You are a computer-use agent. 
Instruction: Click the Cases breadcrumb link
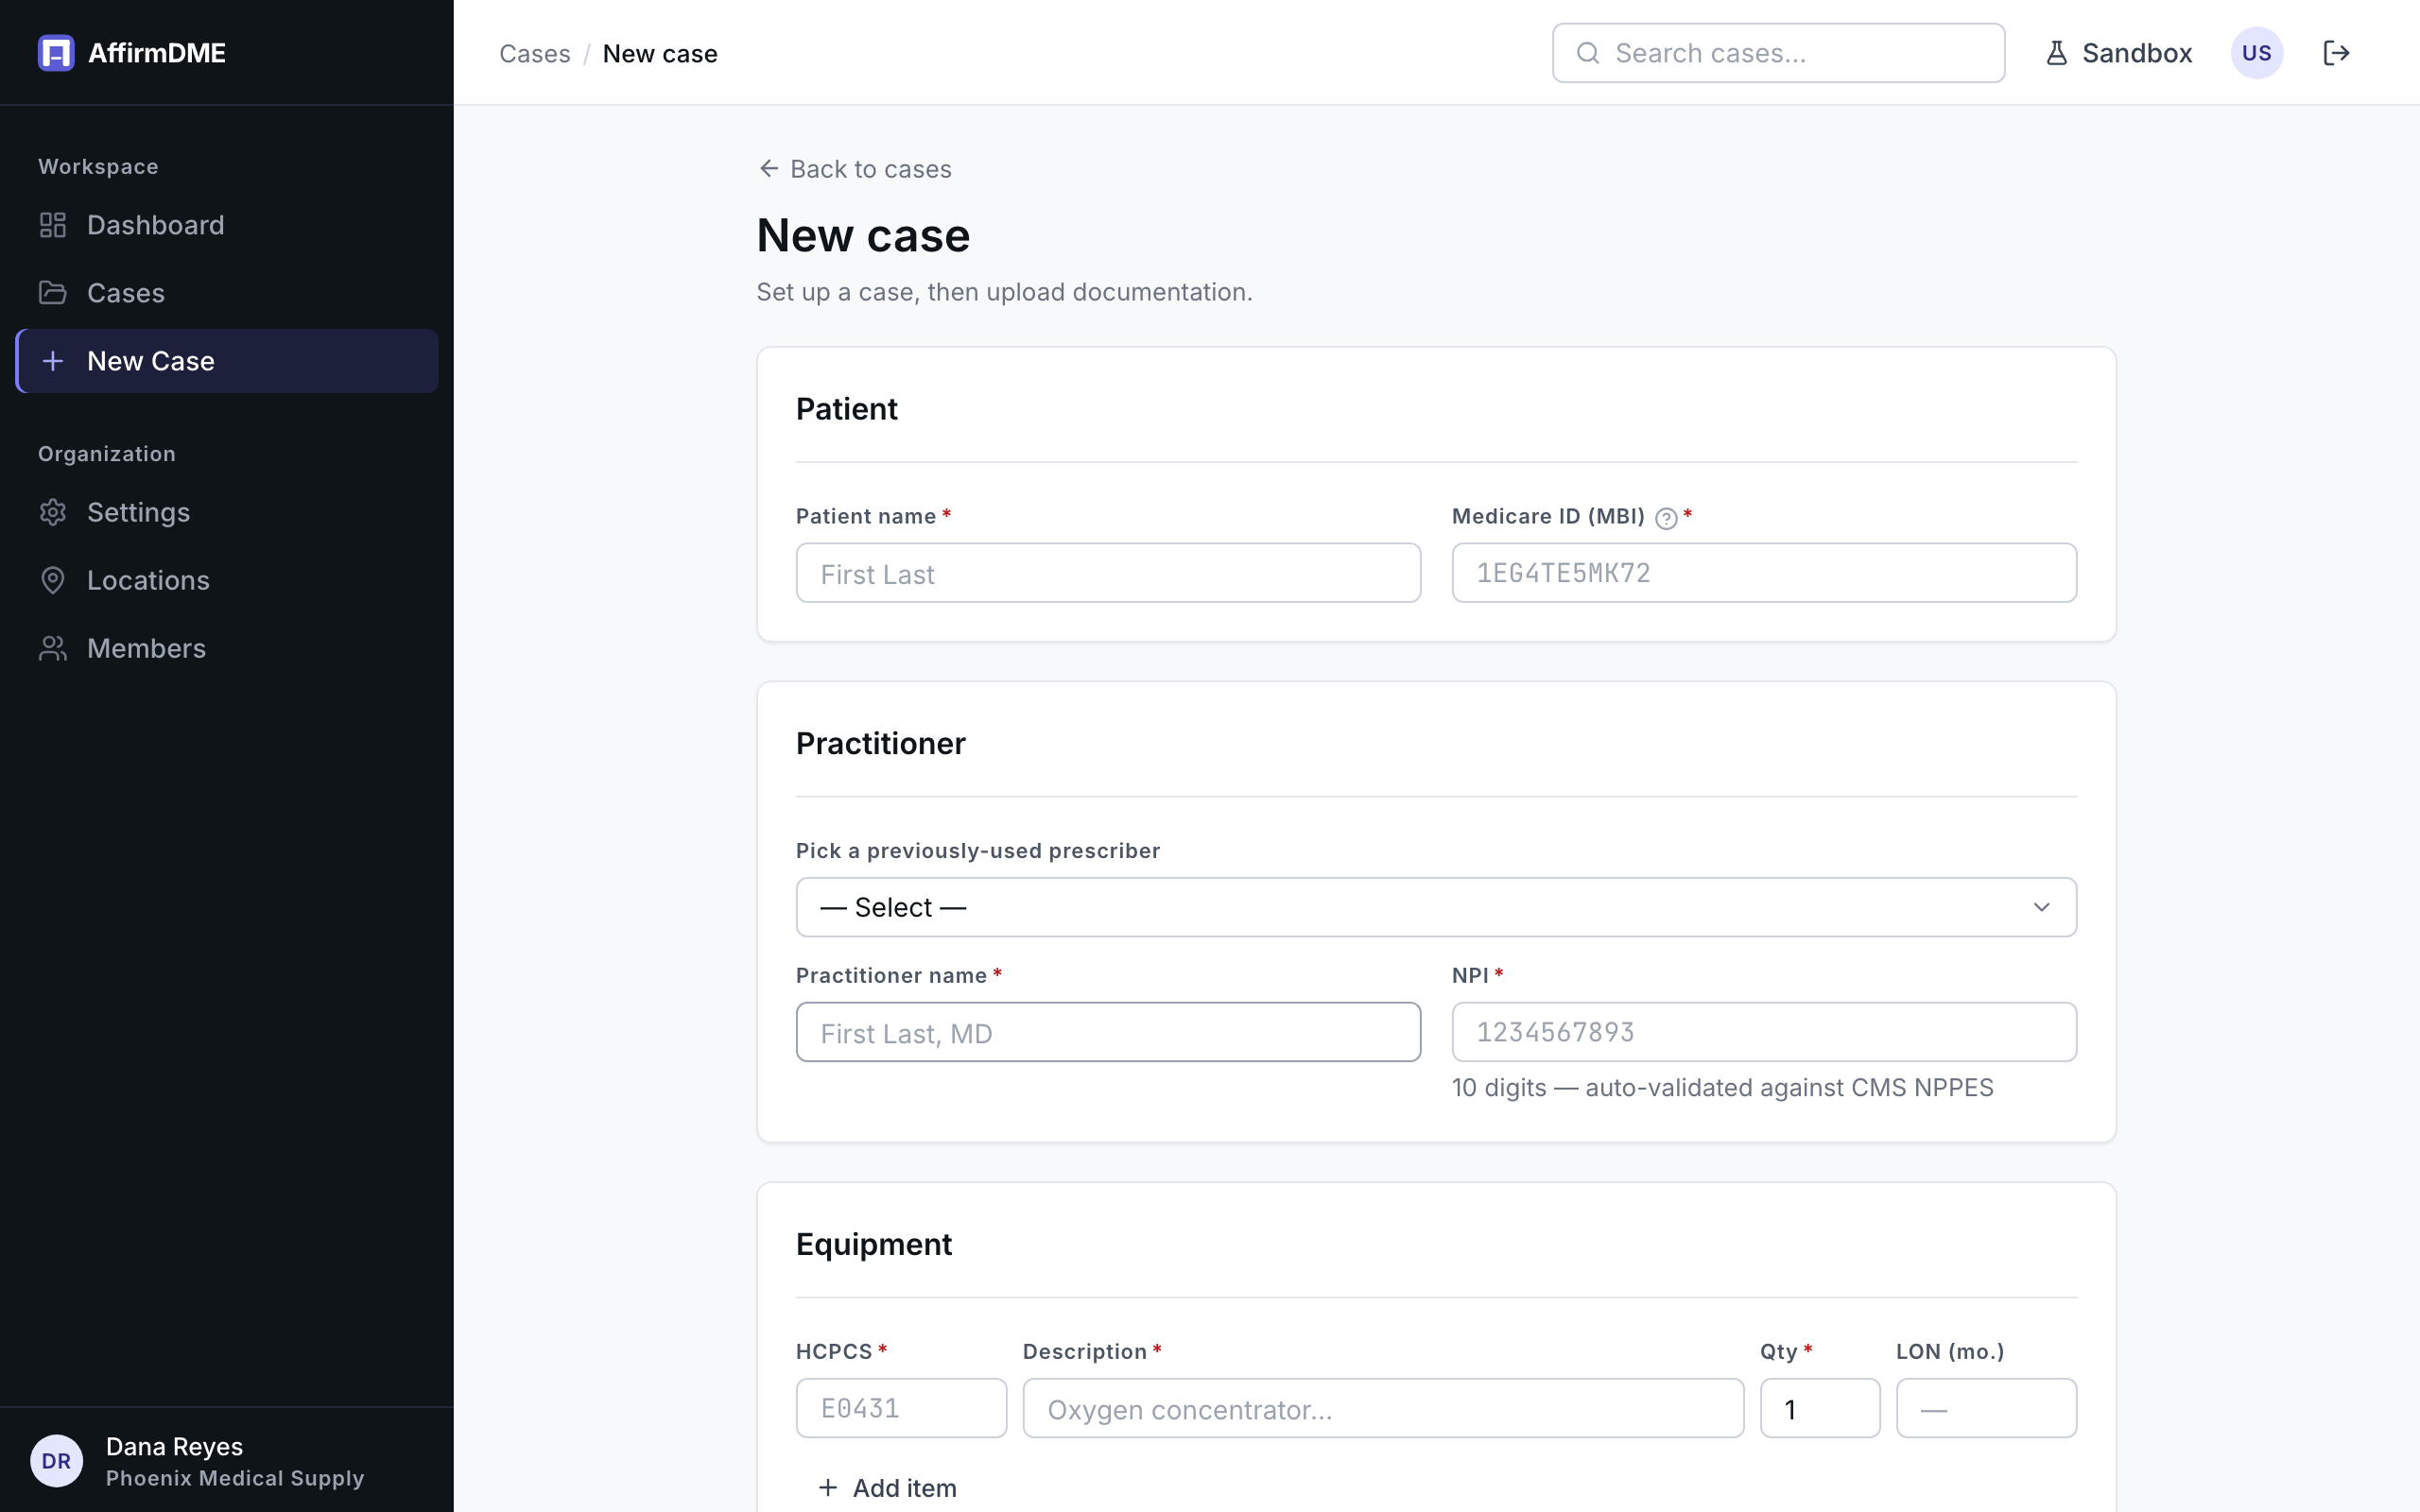(535, 54)
